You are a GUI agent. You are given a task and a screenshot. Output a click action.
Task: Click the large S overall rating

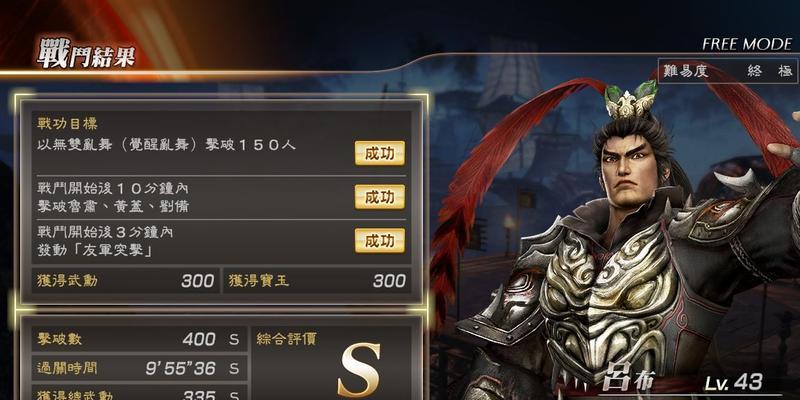tap(361, 370)
